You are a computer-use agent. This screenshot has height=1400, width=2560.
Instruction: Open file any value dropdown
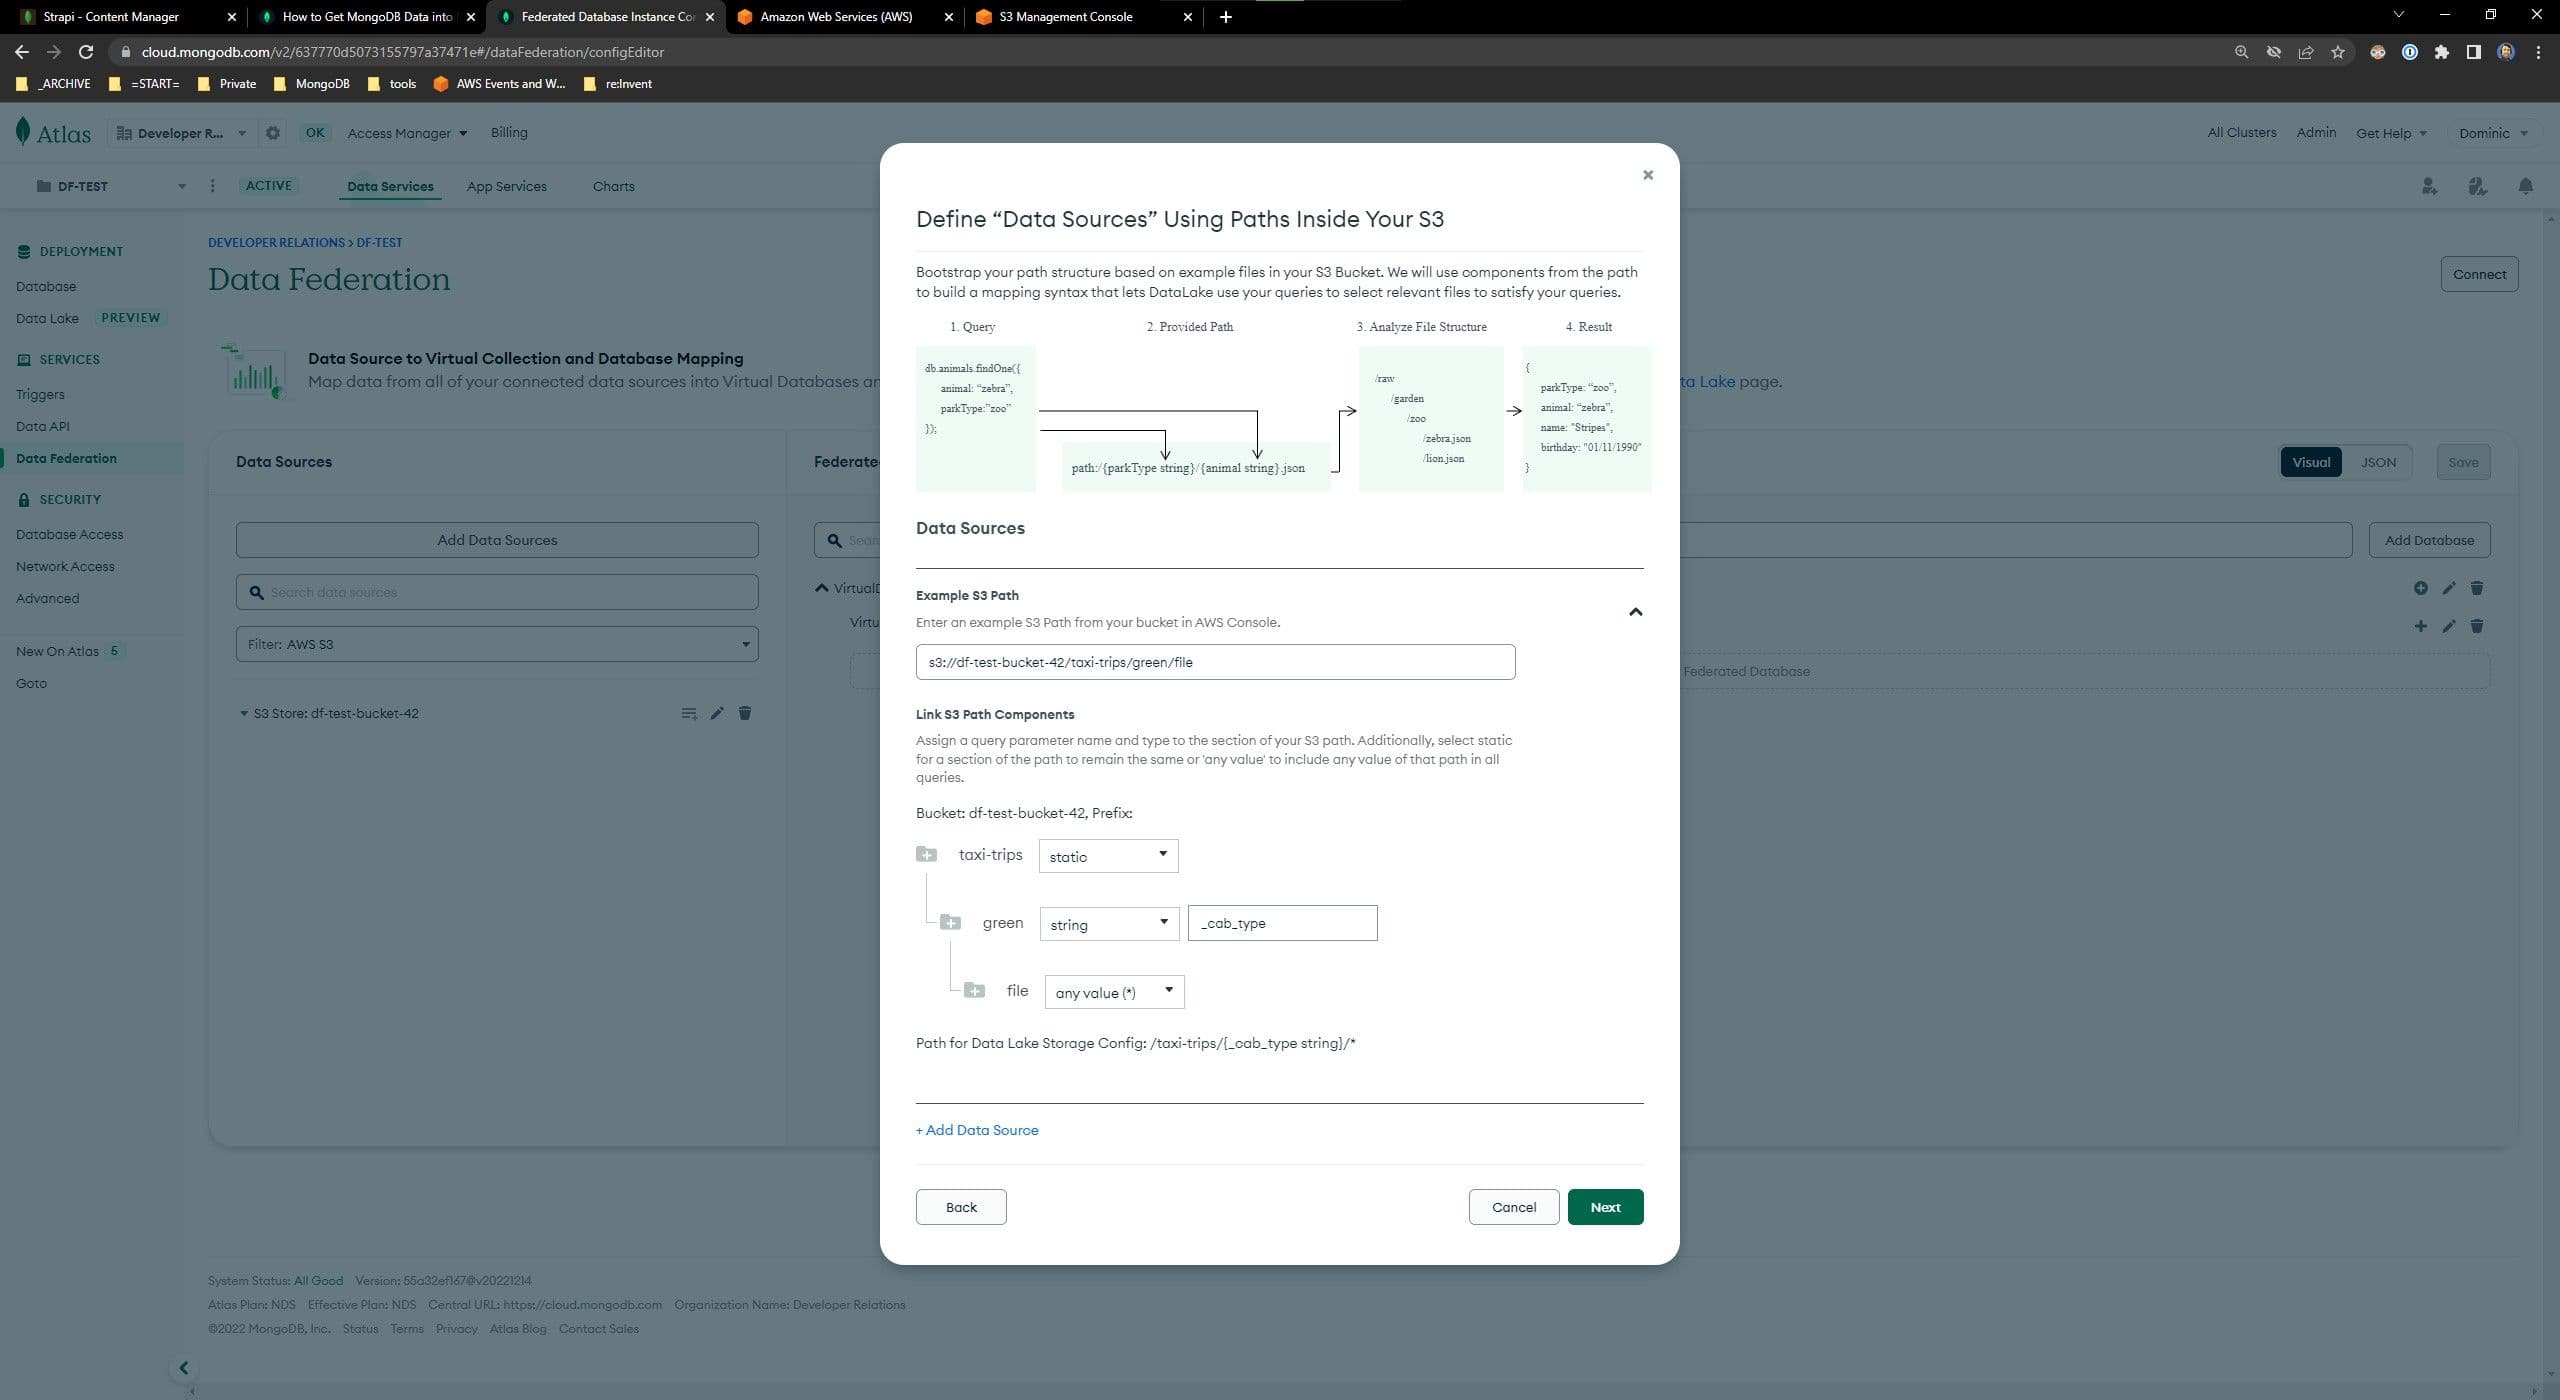coord(1114,992)
